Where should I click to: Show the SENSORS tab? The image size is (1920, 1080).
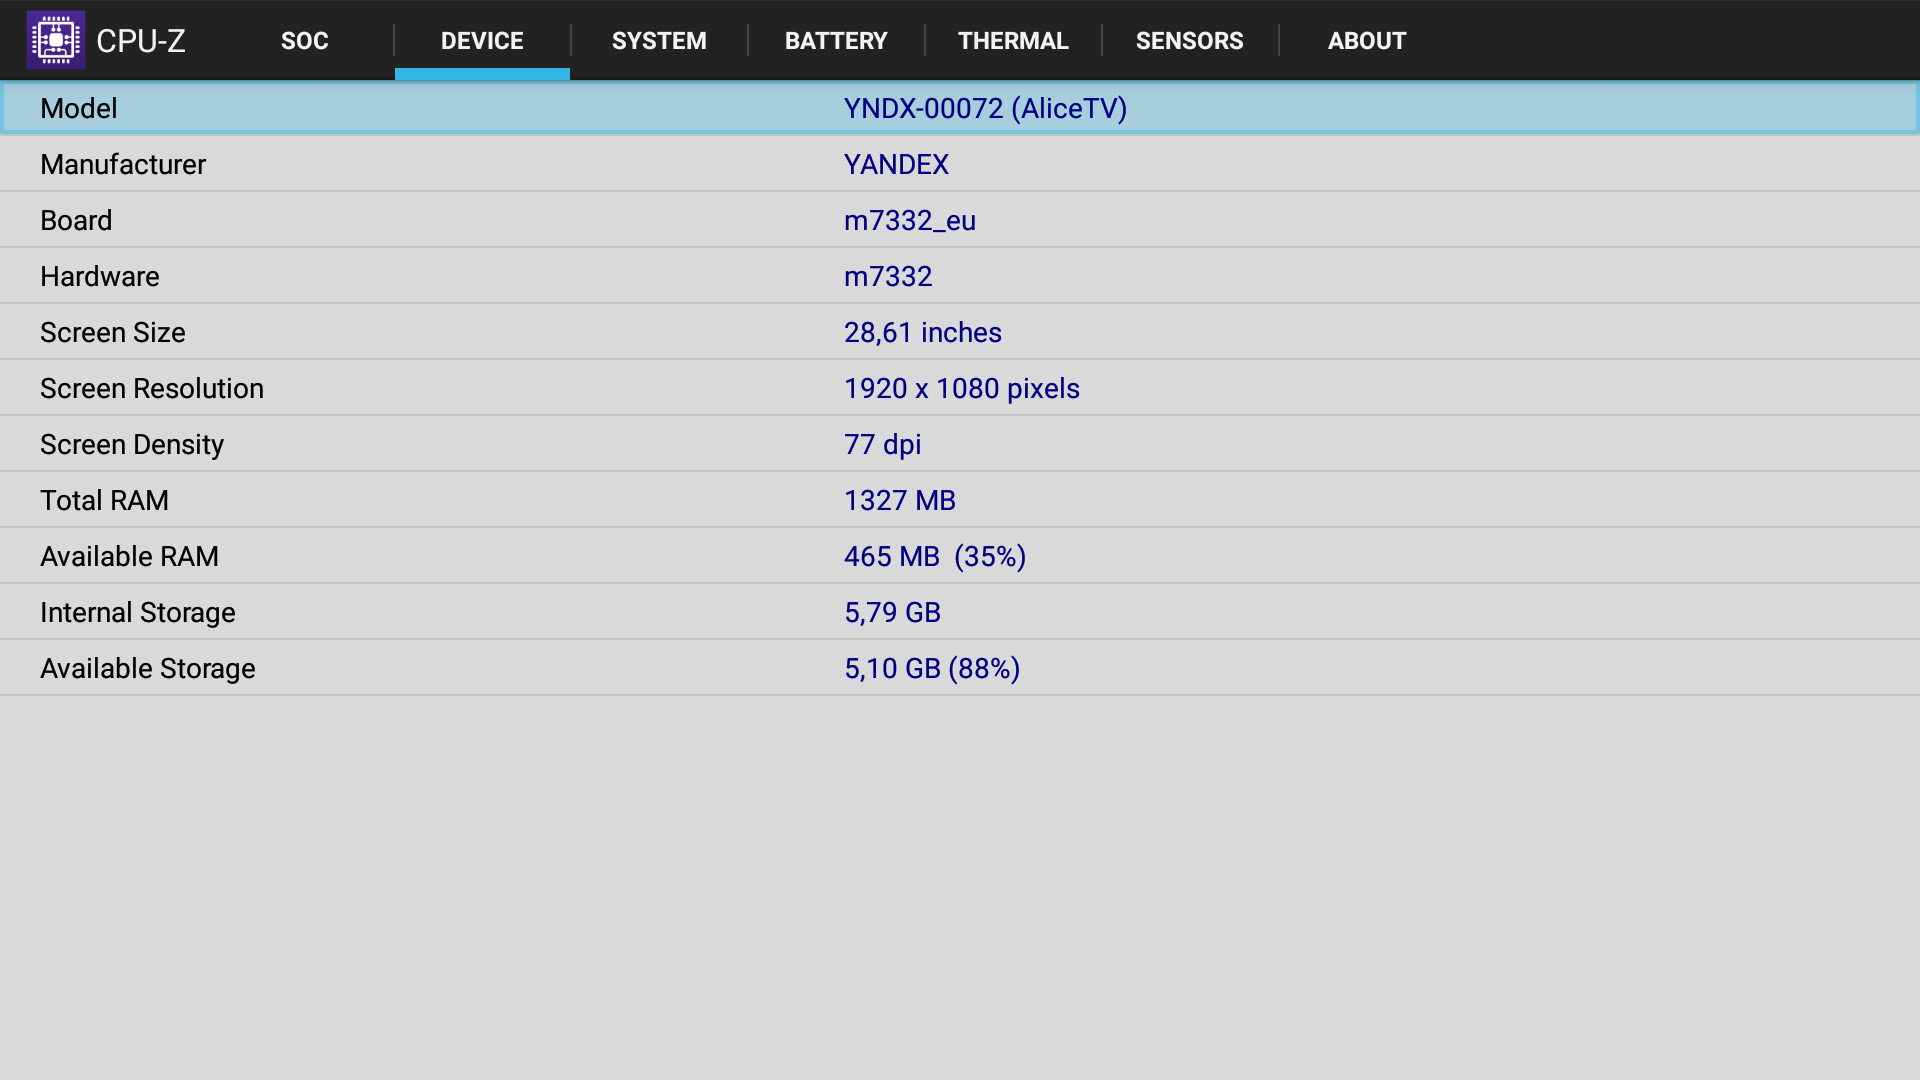tap(1189, 41)
